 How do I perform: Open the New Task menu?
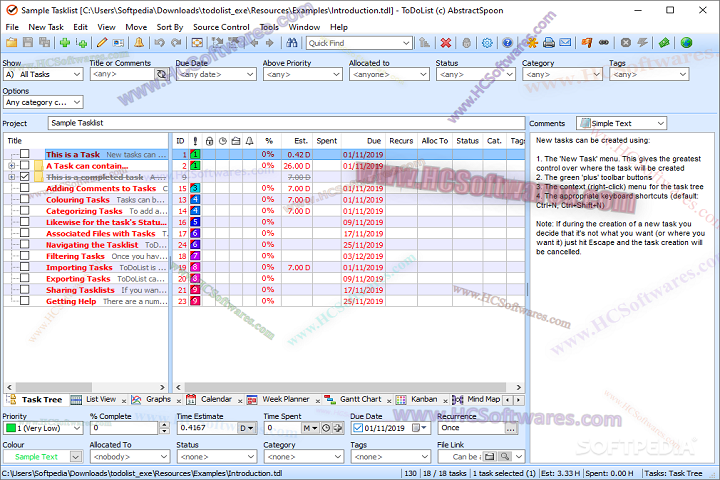pyautogui.click(x=46, y=27)
